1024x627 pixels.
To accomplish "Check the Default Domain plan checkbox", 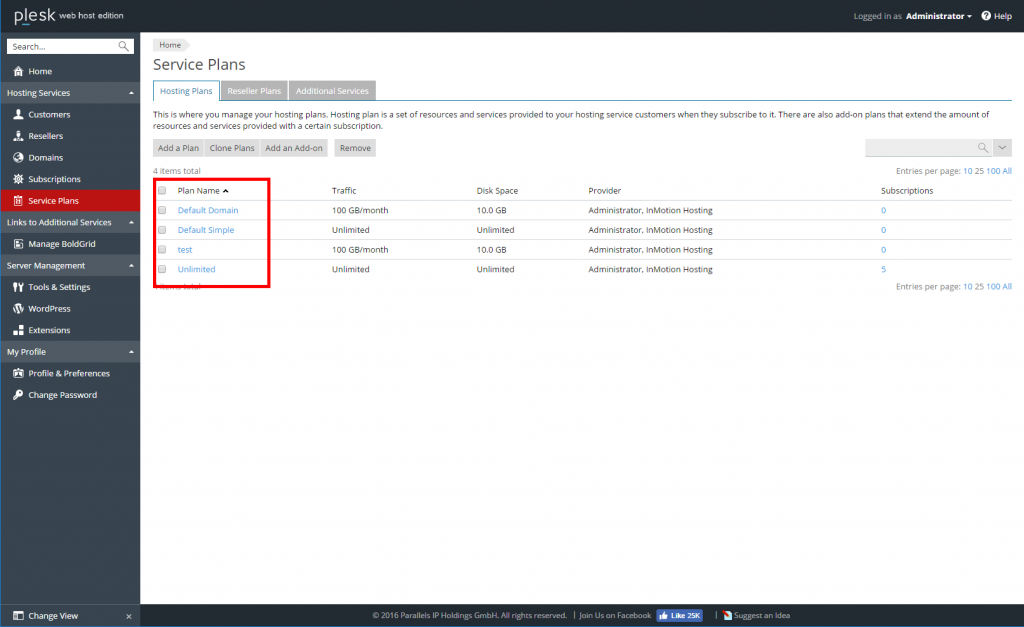I will tap(162, 210).
